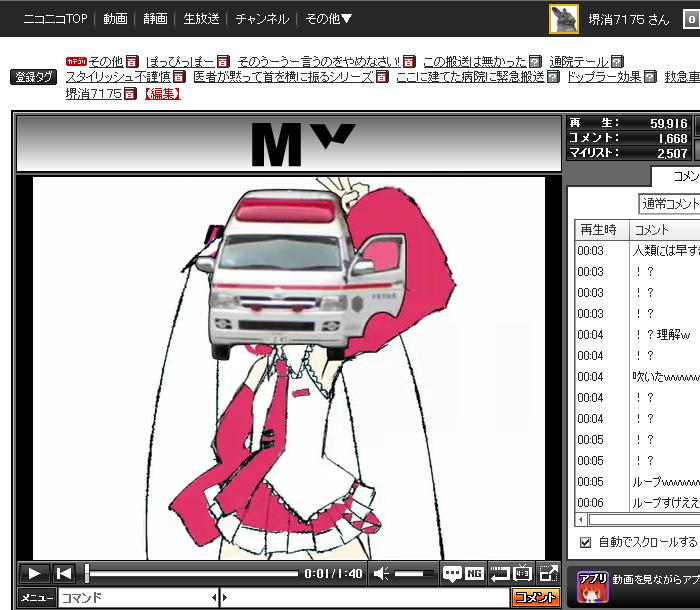
Task: Click question icon beside ドップラー効果 tag
Action: click(650, 77)
